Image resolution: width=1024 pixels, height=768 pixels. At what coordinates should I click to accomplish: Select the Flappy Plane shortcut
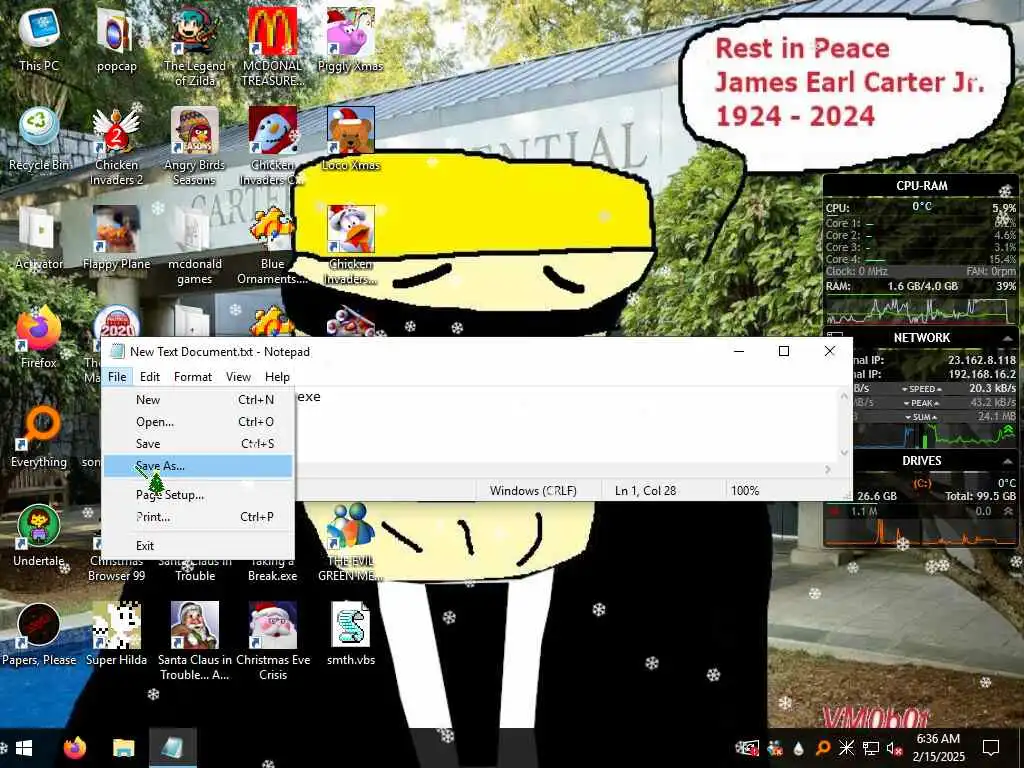(x=116, y=238)
